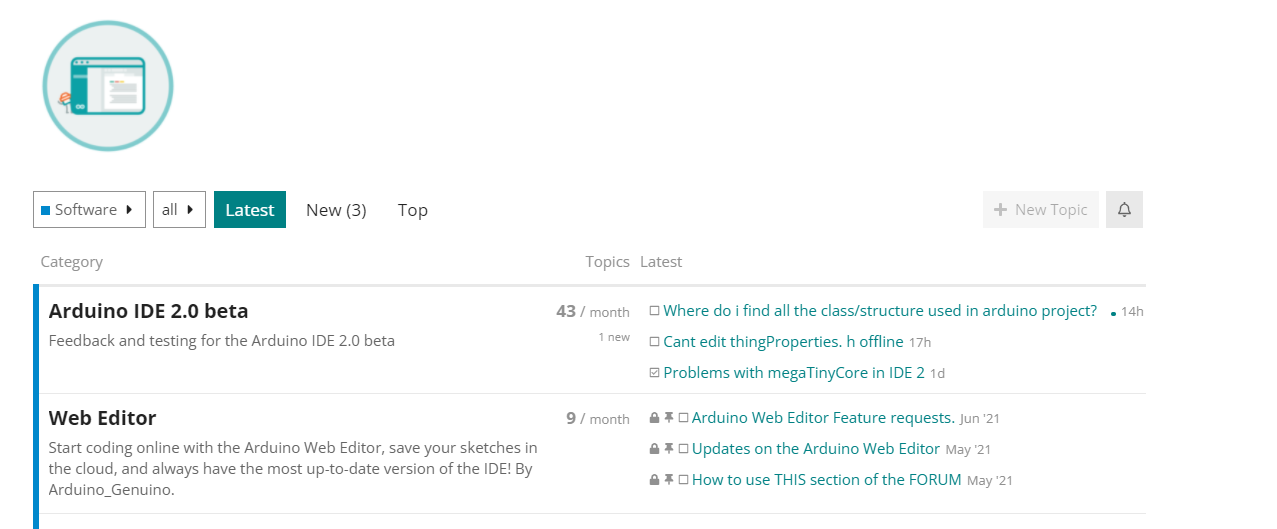Expand the 'all' subcategory dropdown
Screen dimensions: 1277x529
(179, 210)
